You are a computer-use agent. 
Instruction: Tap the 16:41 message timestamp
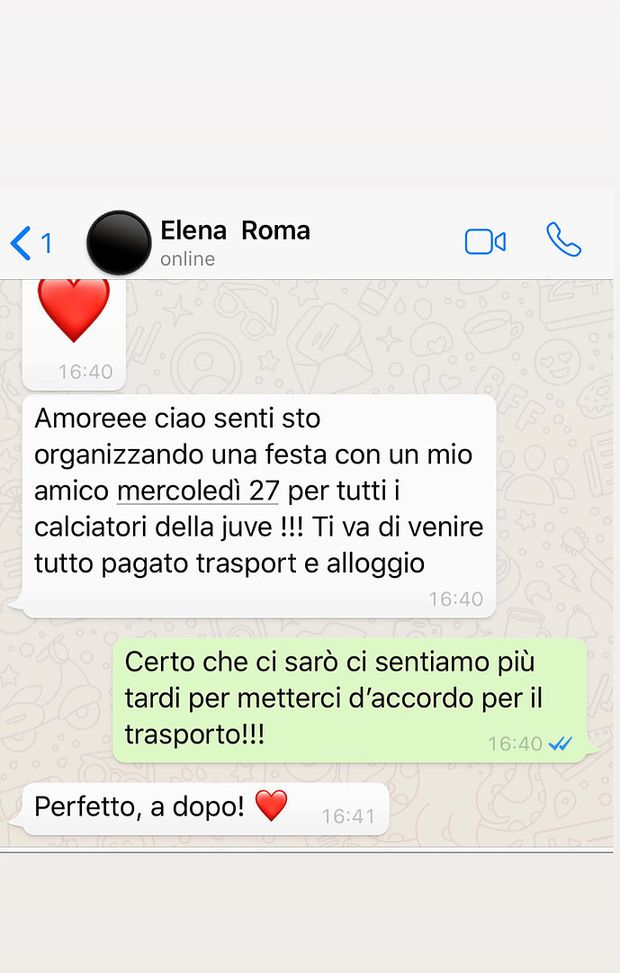[x=348, y=816]
